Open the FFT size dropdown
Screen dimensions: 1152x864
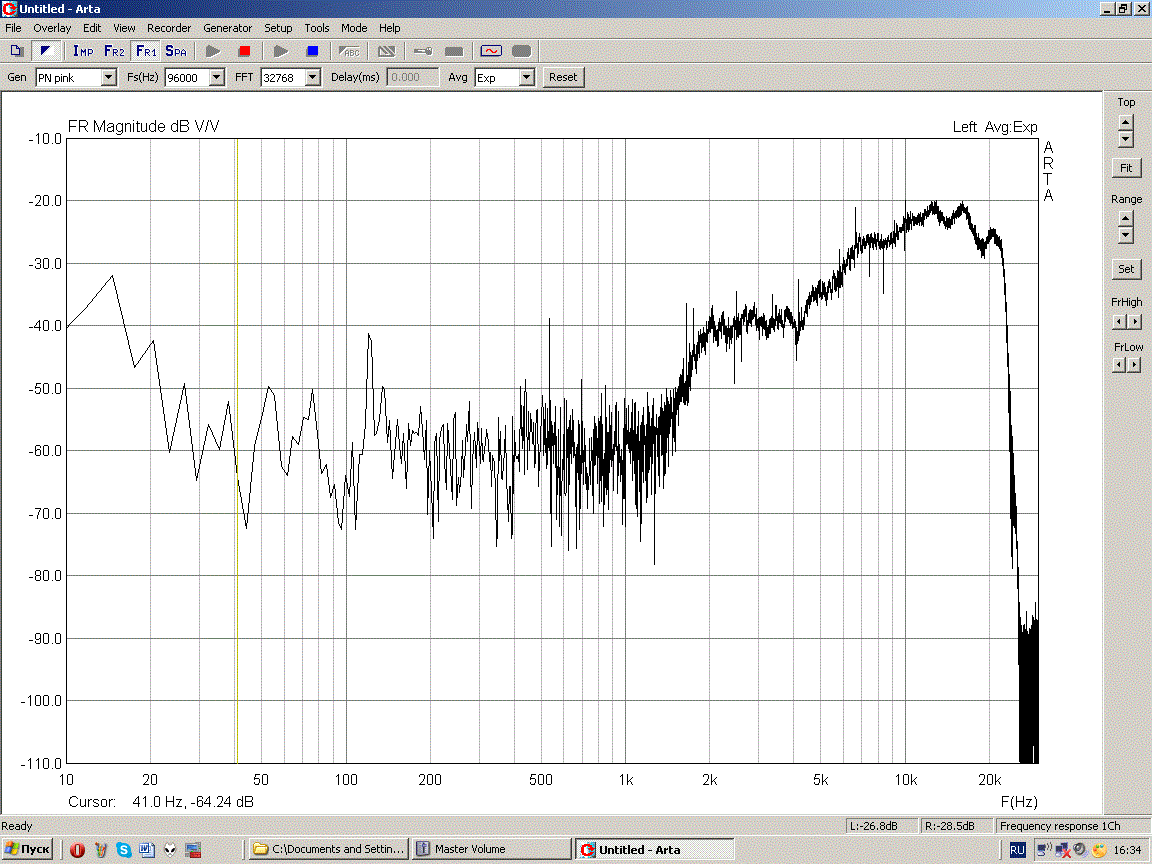pos(312,77)
